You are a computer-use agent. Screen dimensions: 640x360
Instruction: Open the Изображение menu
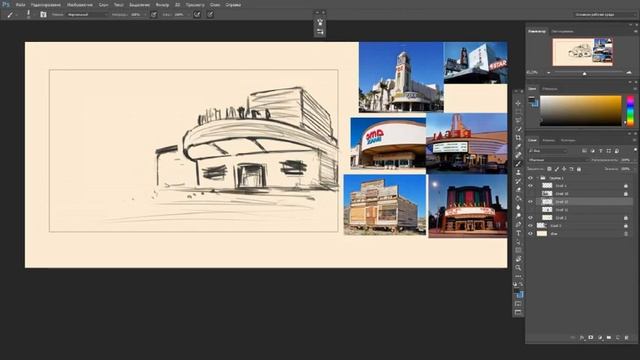coord(80,5)
